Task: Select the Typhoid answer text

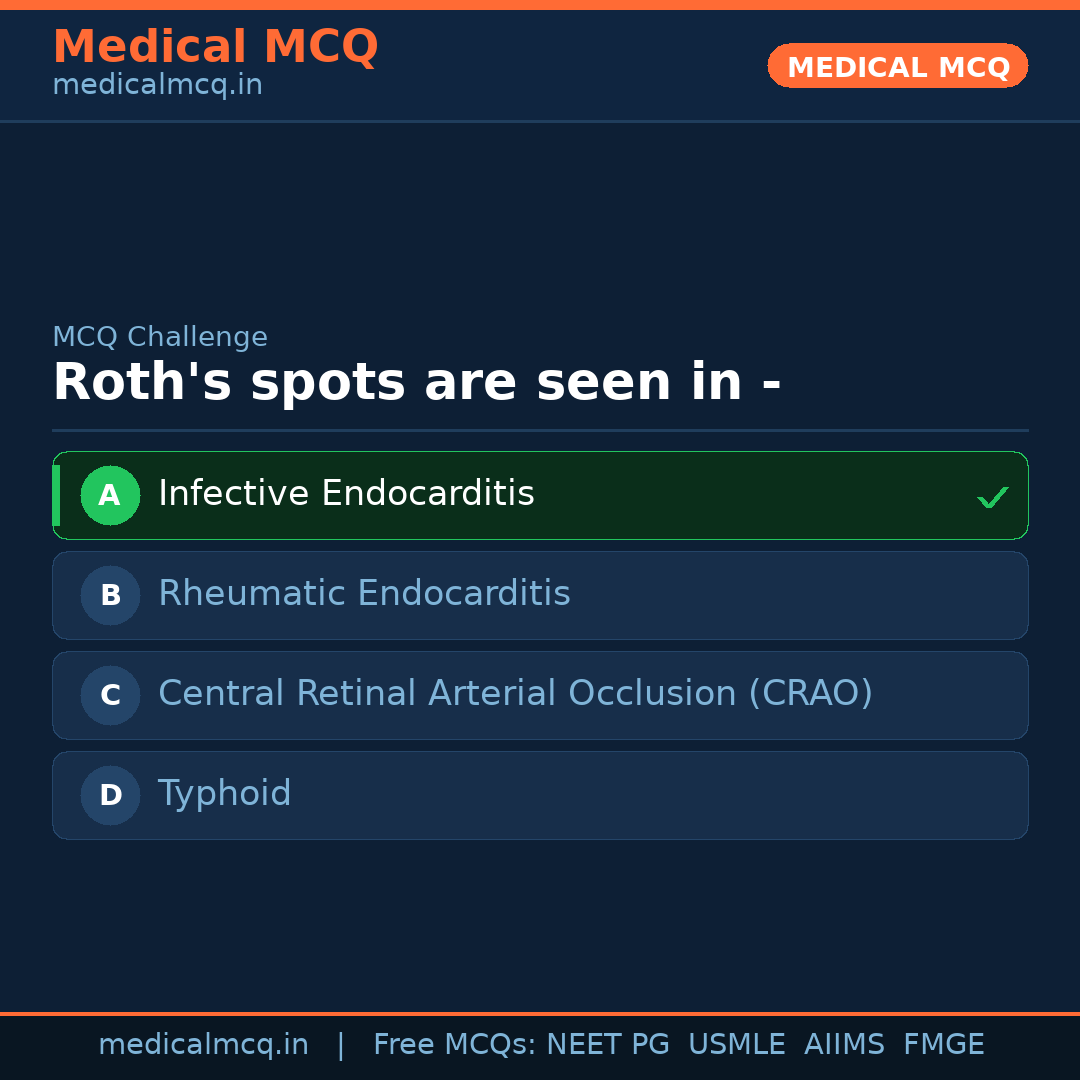Action: pyautogui.click(x=225, y=794)
